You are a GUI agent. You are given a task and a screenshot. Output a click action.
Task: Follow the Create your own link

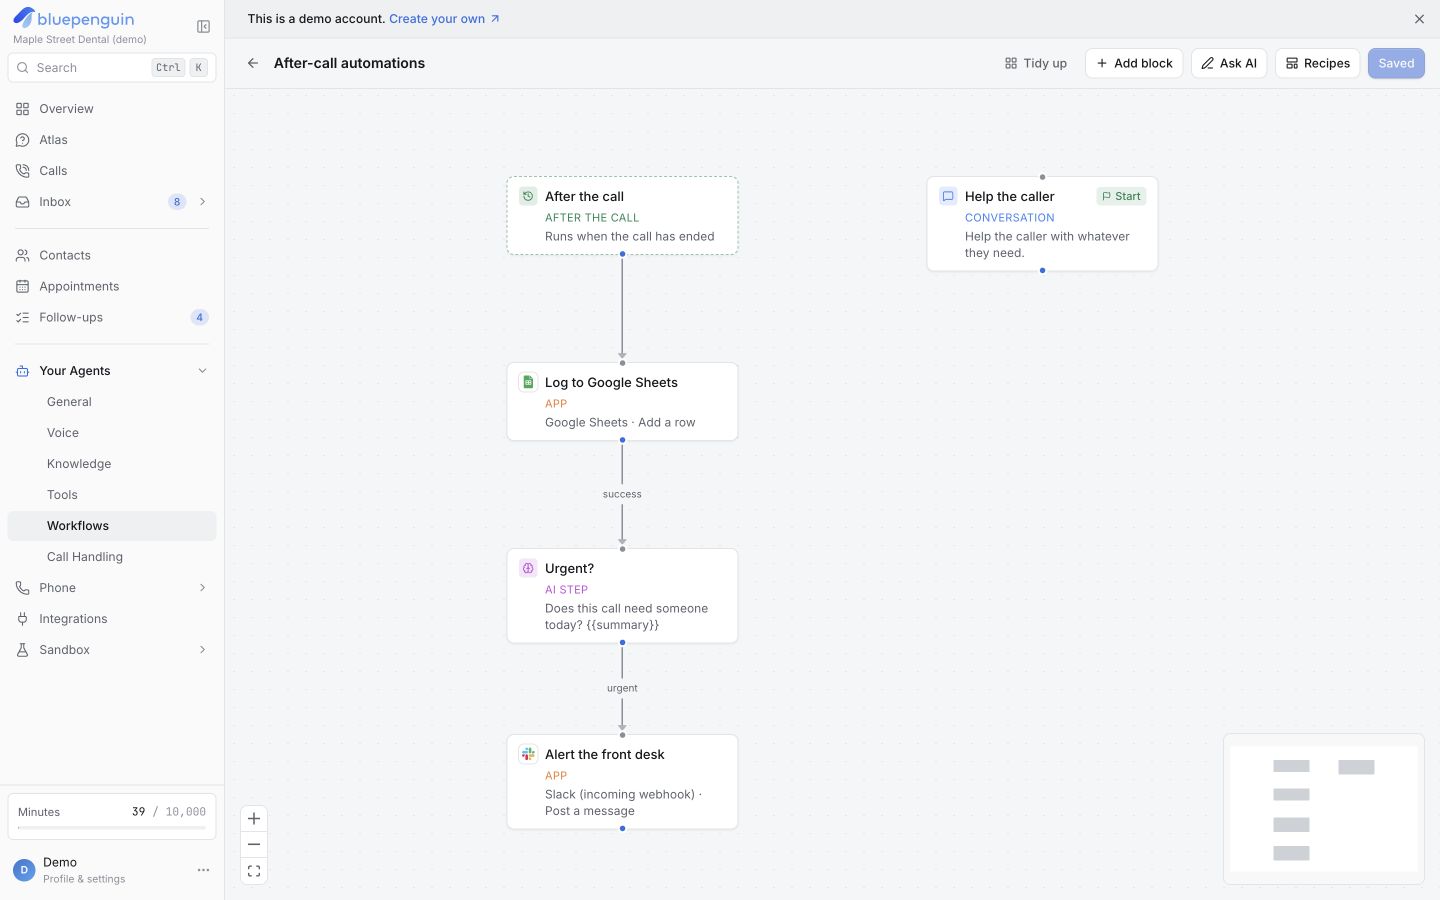pos(444,19)
